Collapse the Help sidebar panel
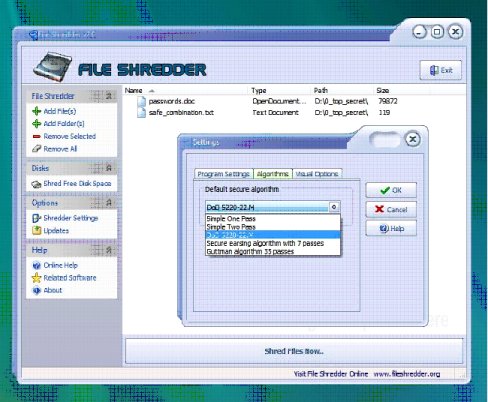This screenshot has width=488, height=402. 109,250
